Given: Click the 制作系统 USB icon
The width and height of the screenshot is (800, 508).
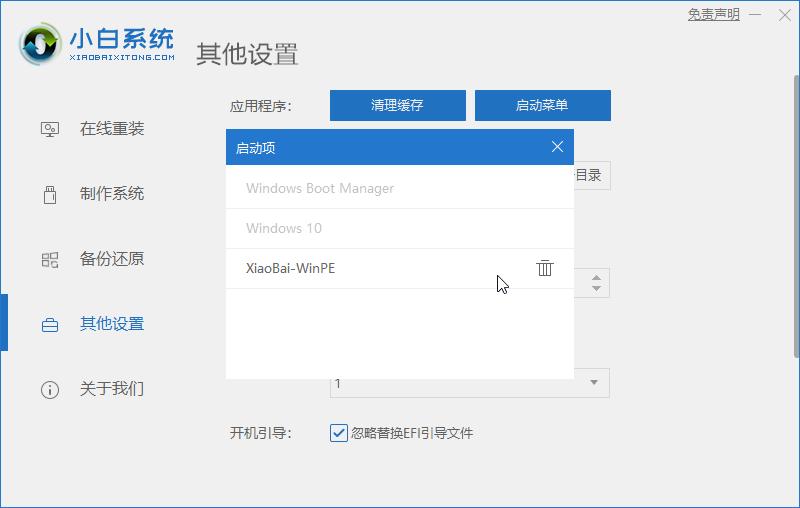Looking at the screenshot, I should point(49,194).
